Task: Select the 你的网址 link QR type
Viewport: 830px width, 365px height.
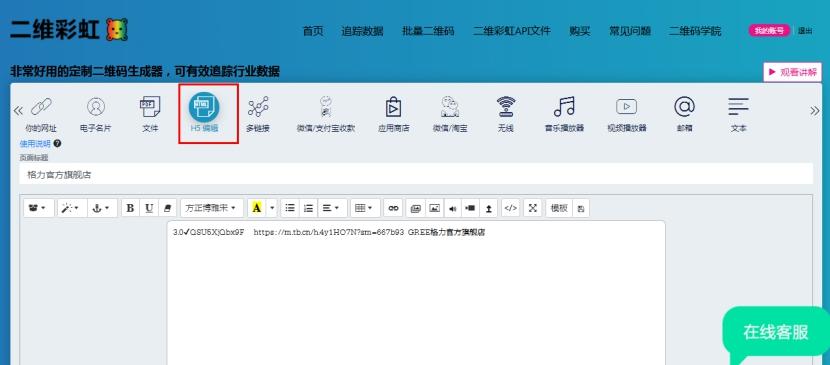Action: [41, 113]
